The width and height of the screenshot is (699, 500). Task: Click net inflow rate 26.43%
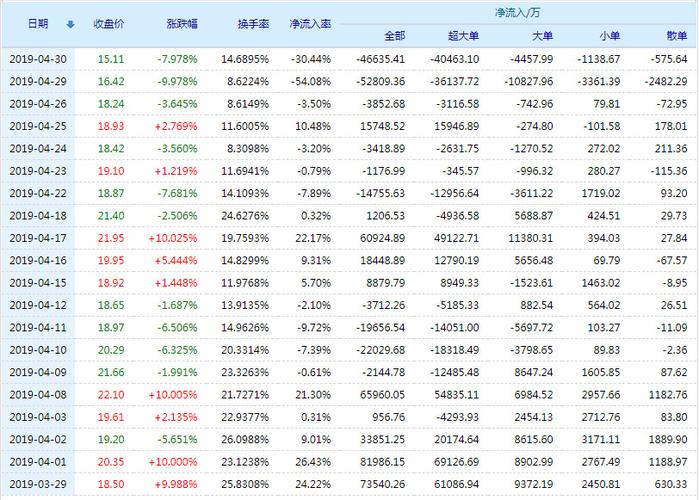(x=313, y=462)
